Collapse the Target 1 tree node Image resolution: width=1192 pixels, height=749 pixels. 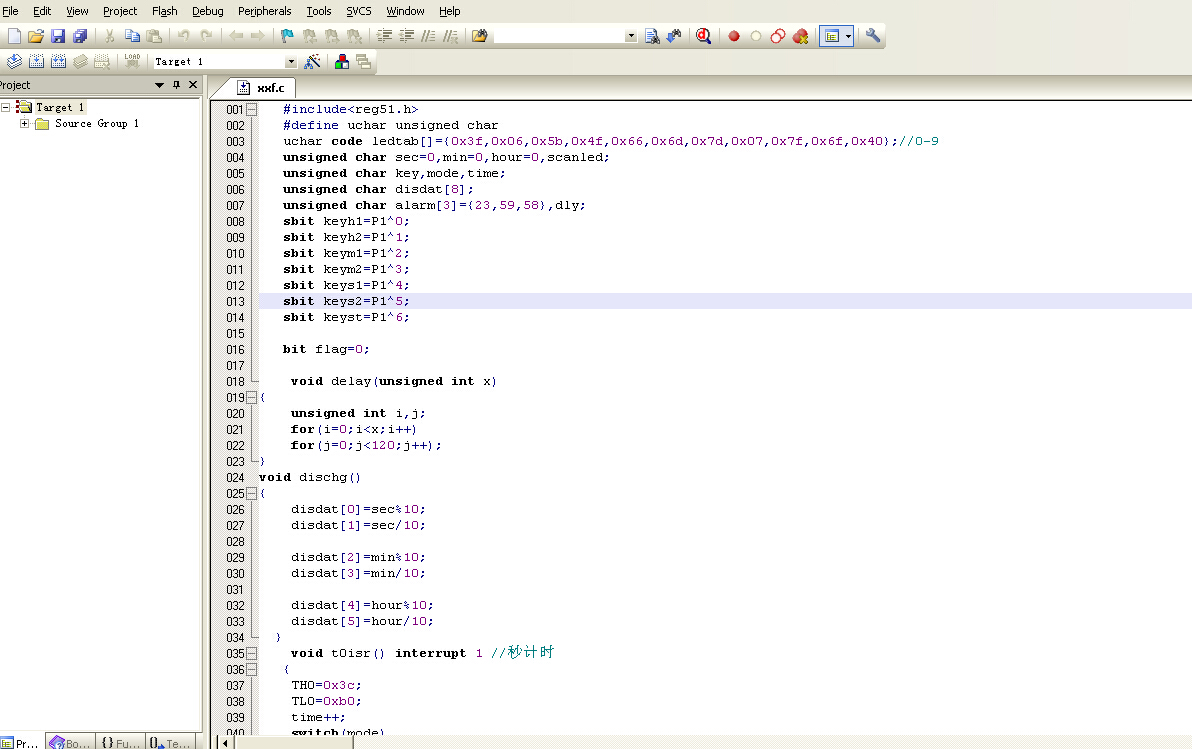click(5, 107)
